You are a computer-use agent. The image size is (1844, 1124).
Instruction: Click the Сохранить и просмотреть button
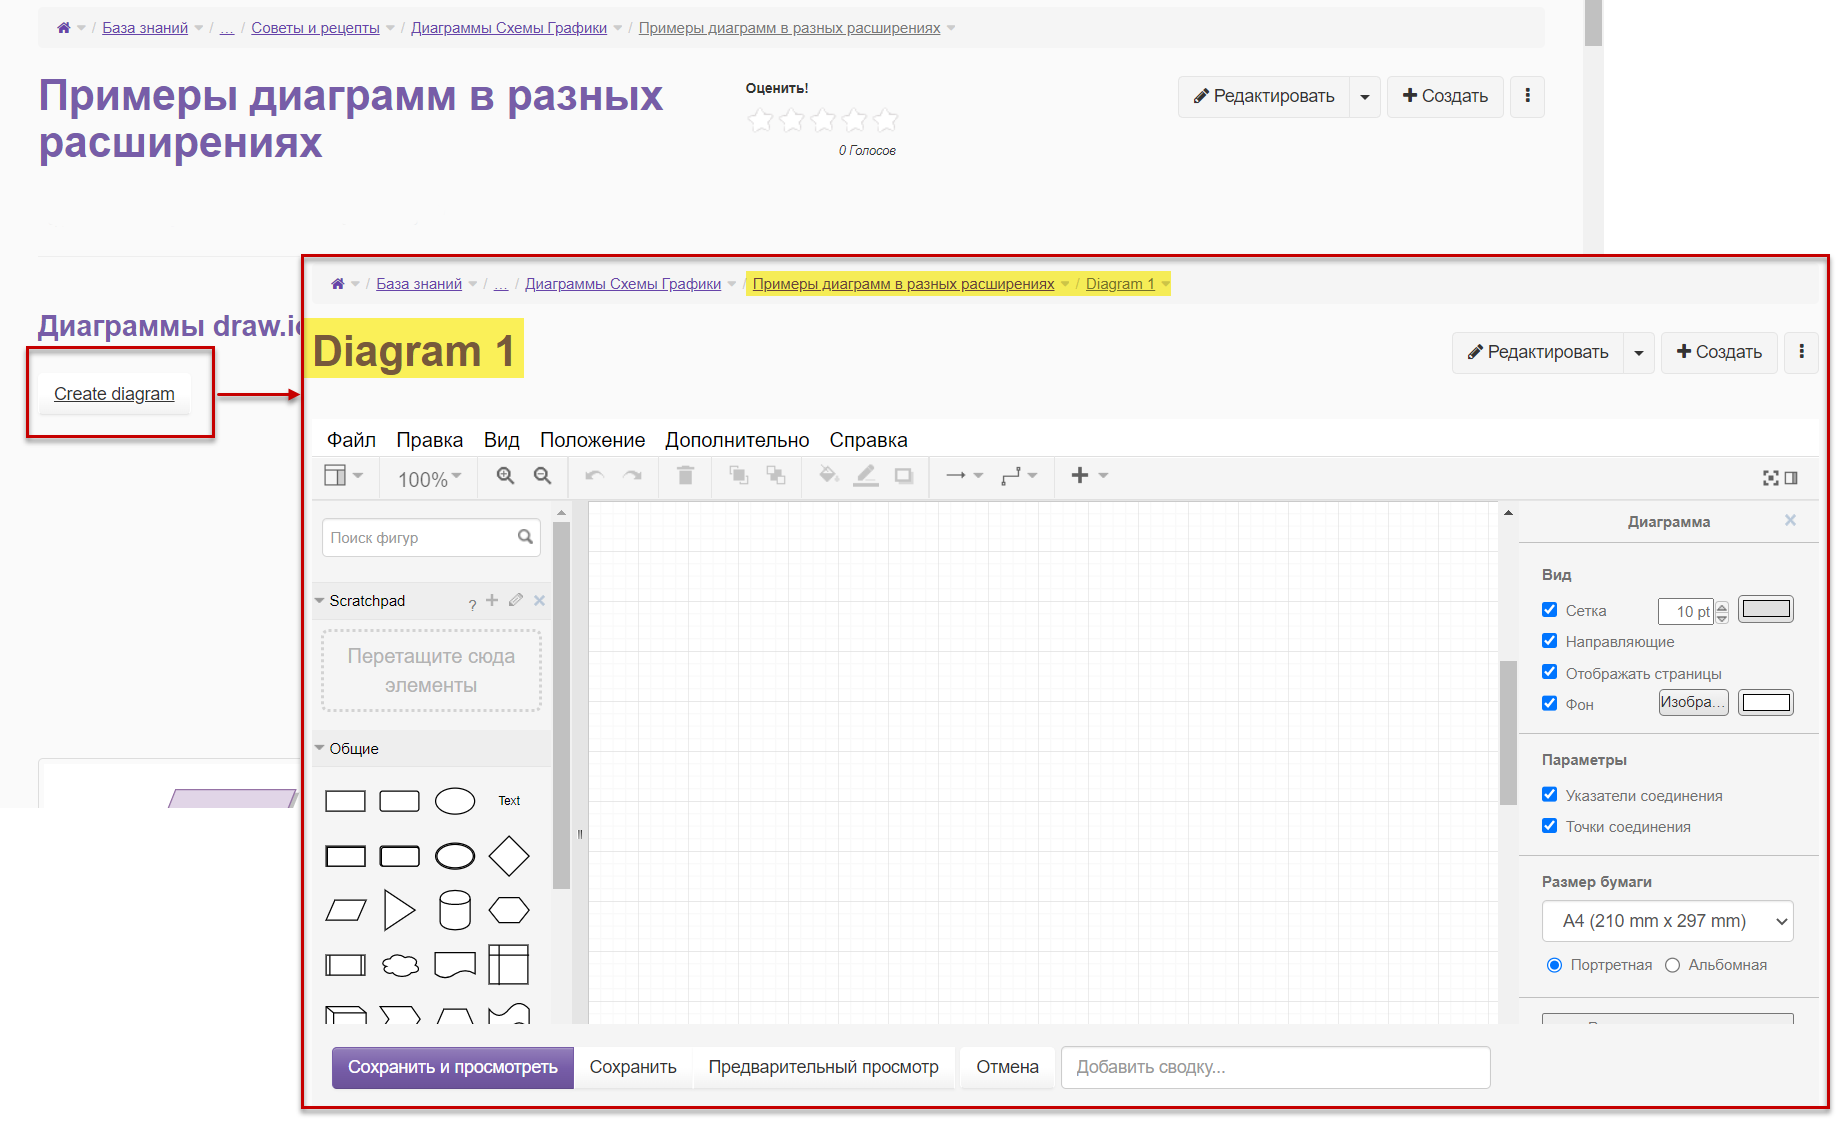click(x=452, y=1067)
